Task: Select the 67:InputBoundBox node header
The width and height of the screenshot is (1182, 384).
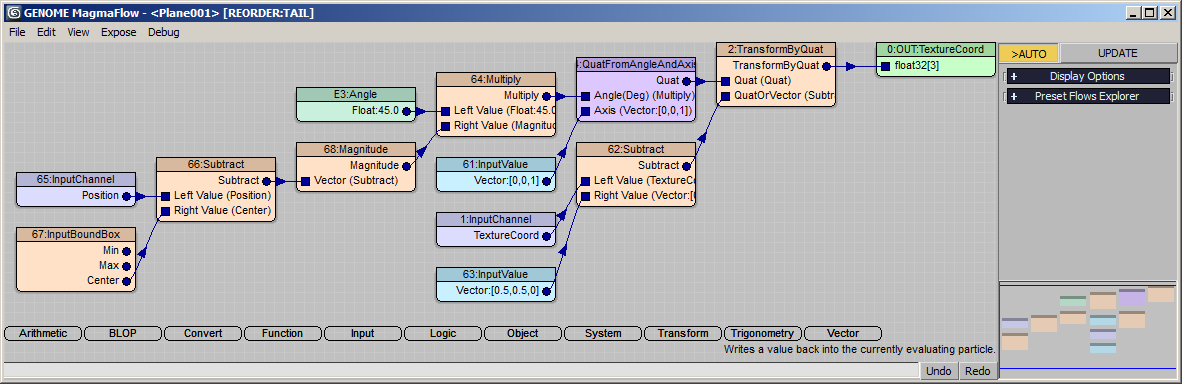Action: click(76, 235)
